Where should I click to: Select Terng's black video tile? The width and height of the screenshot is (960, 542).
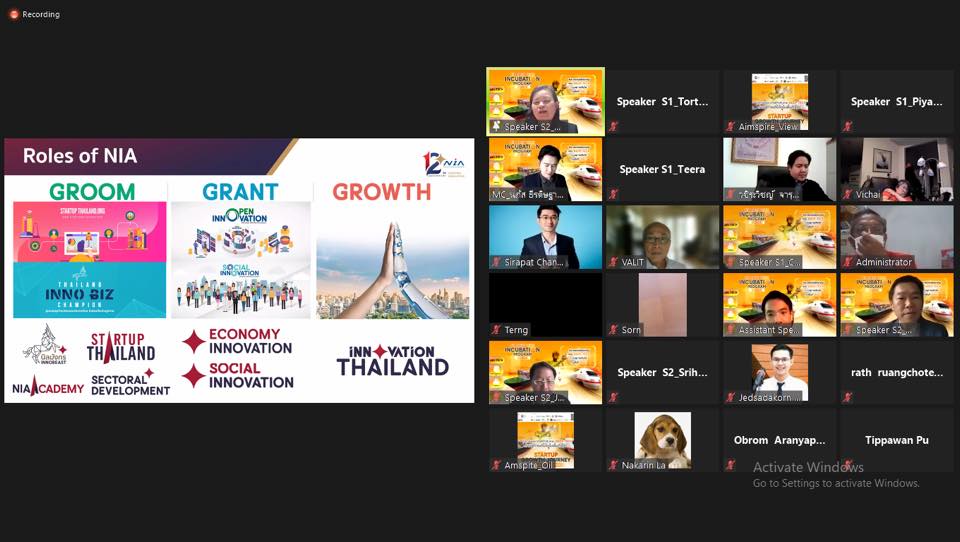pos(546,305)
